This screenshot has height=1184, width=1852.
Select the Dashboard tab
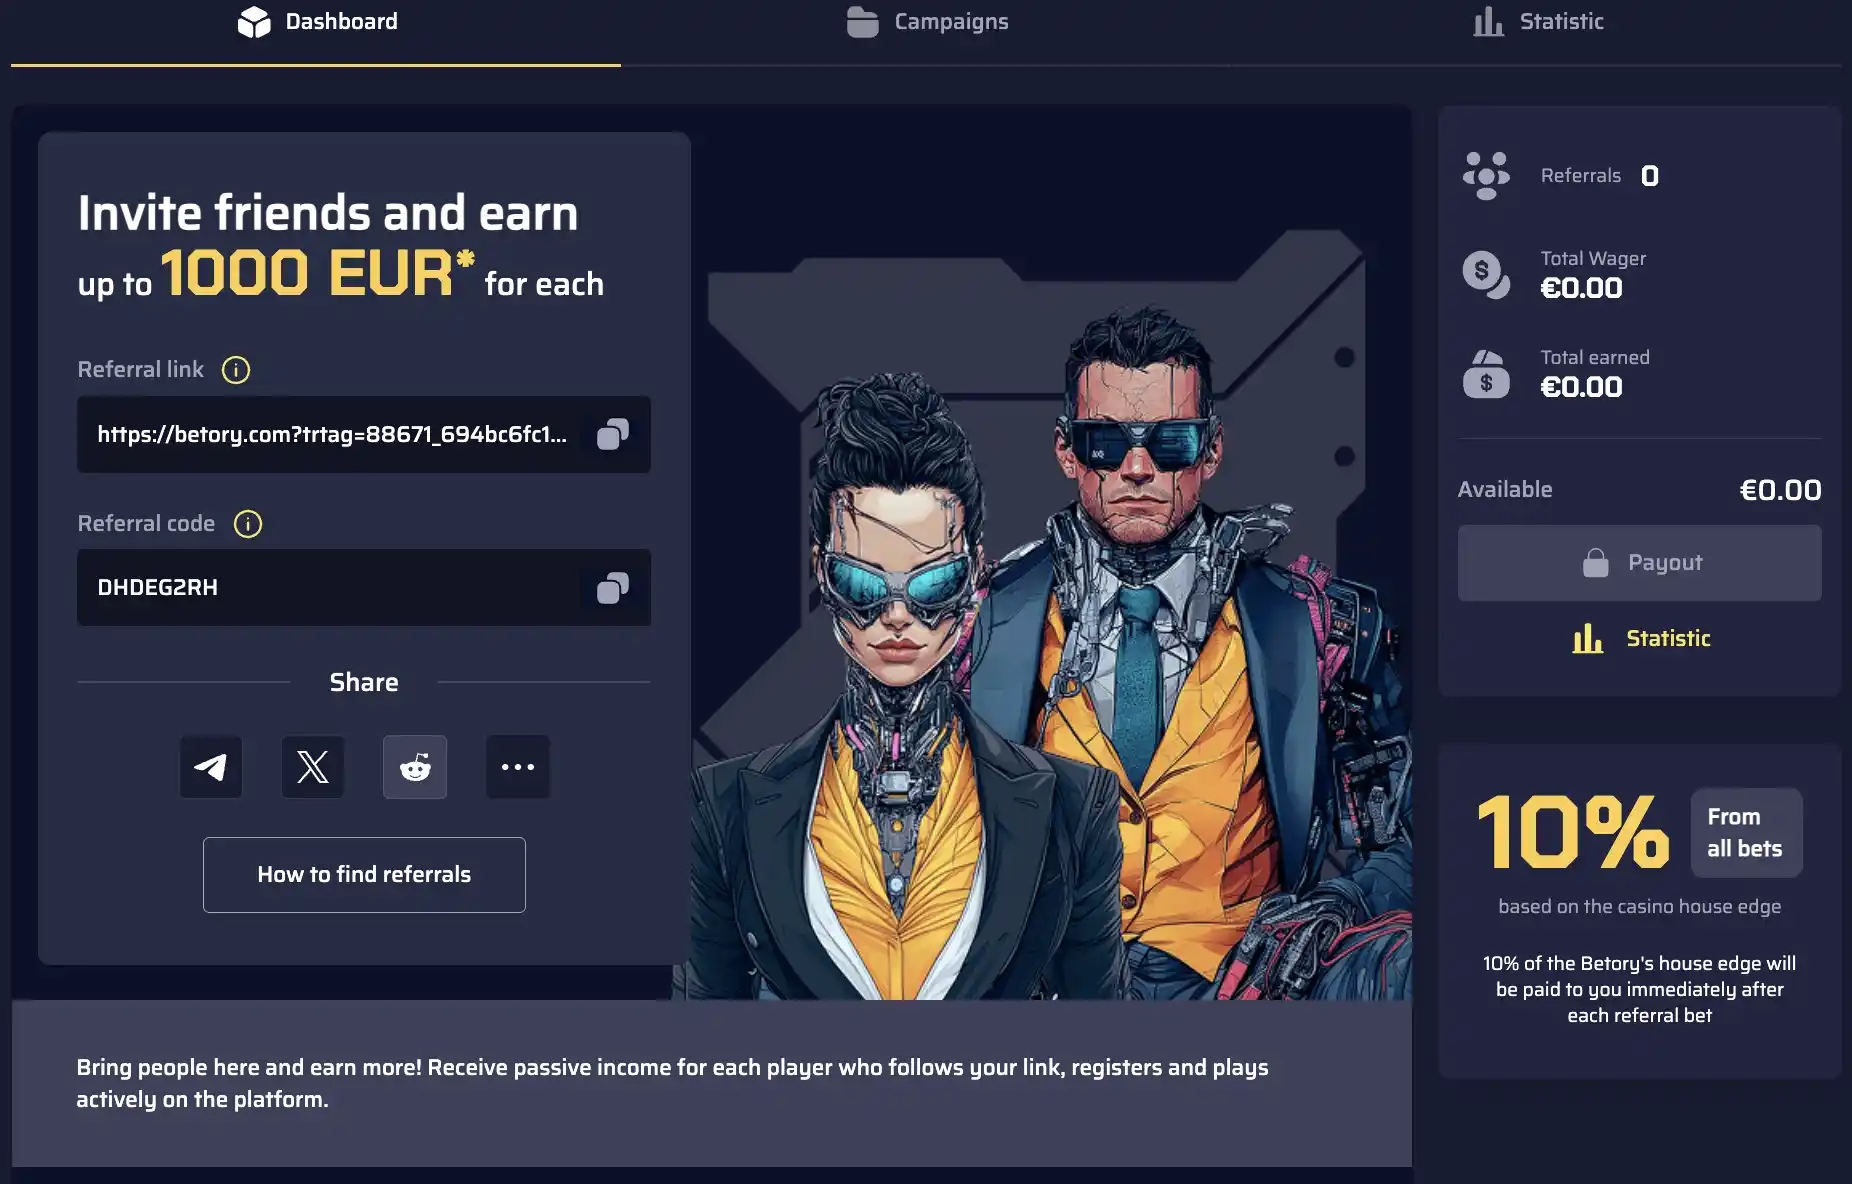tap(317, 22)
